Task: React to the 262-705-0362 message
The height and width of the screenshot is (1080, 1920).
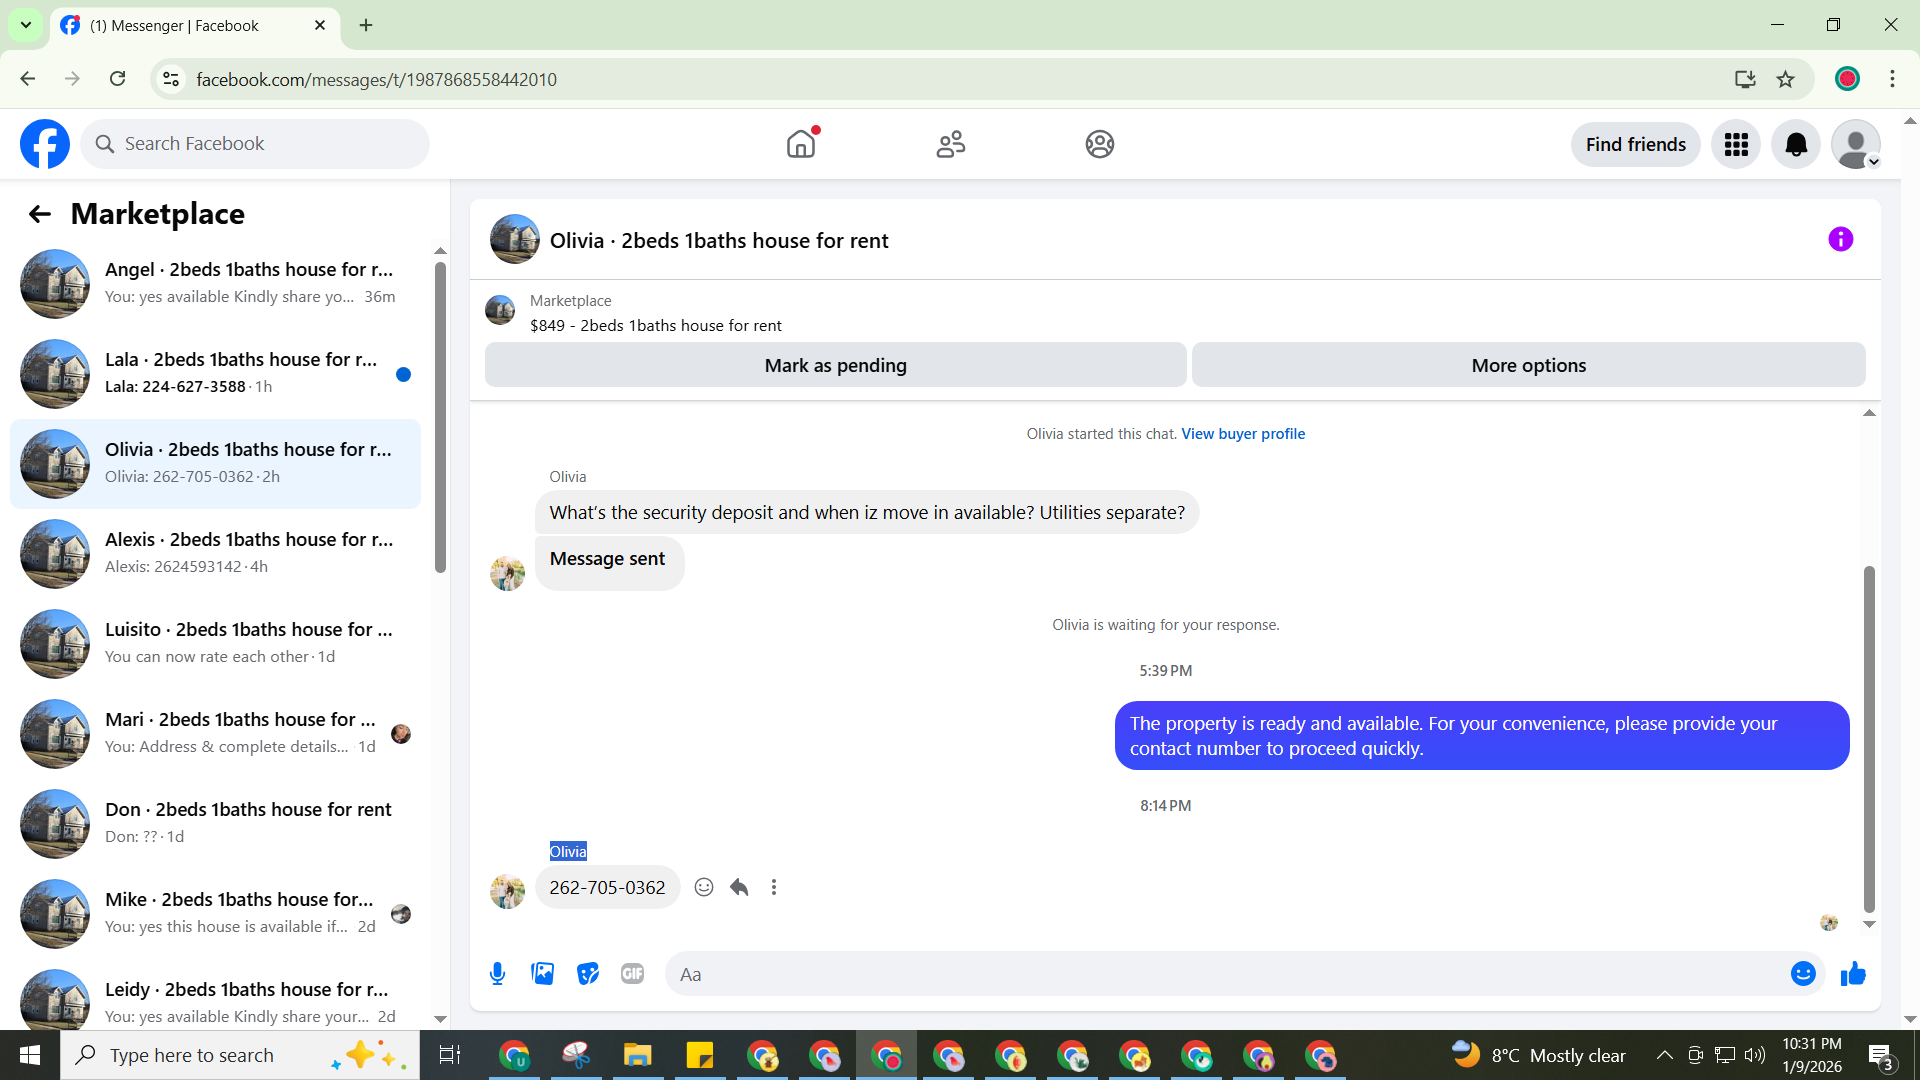Action: pyautogui.click(x=704, y=887)
